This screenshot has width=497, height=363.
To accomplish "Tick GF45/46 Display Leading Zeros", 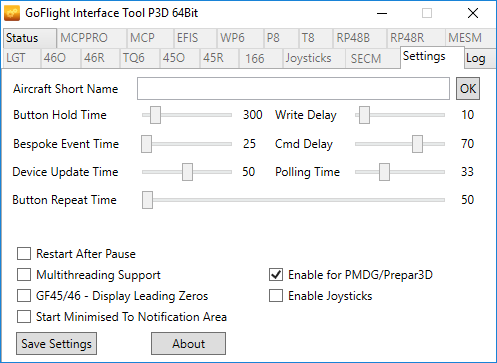I will (x=24, y=296).
